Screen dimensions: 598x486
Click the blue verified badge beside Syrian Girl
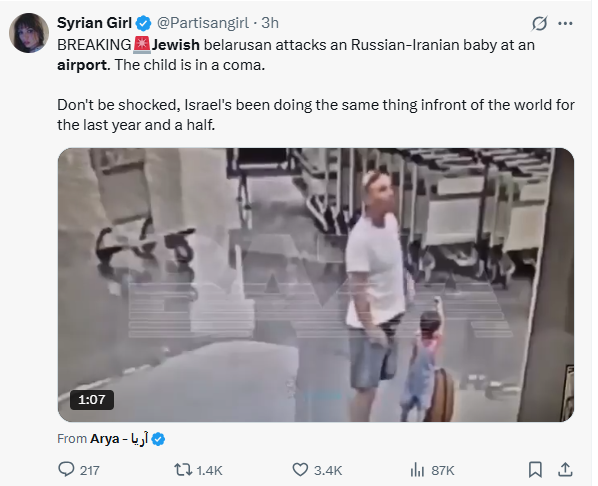pos(144,24)
